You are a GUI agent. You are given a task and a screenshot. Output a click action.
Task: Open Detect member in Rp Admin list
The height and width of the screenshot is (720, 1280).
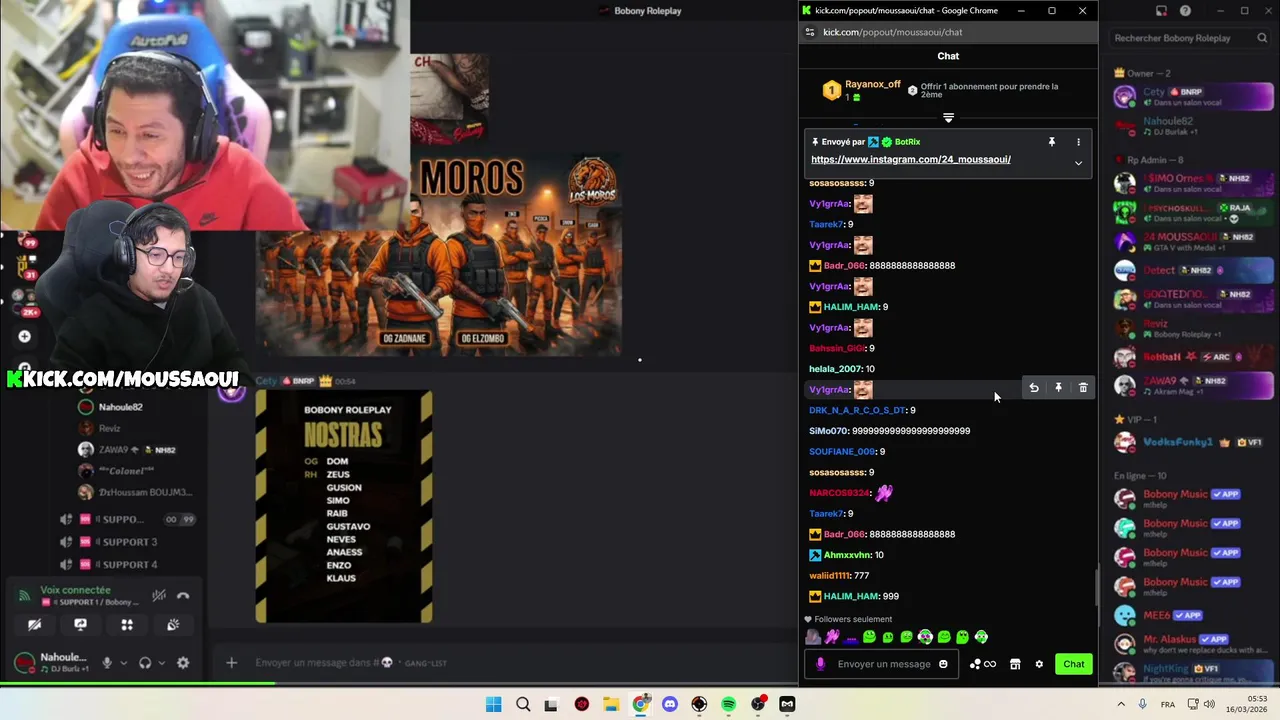point(1194,270)
